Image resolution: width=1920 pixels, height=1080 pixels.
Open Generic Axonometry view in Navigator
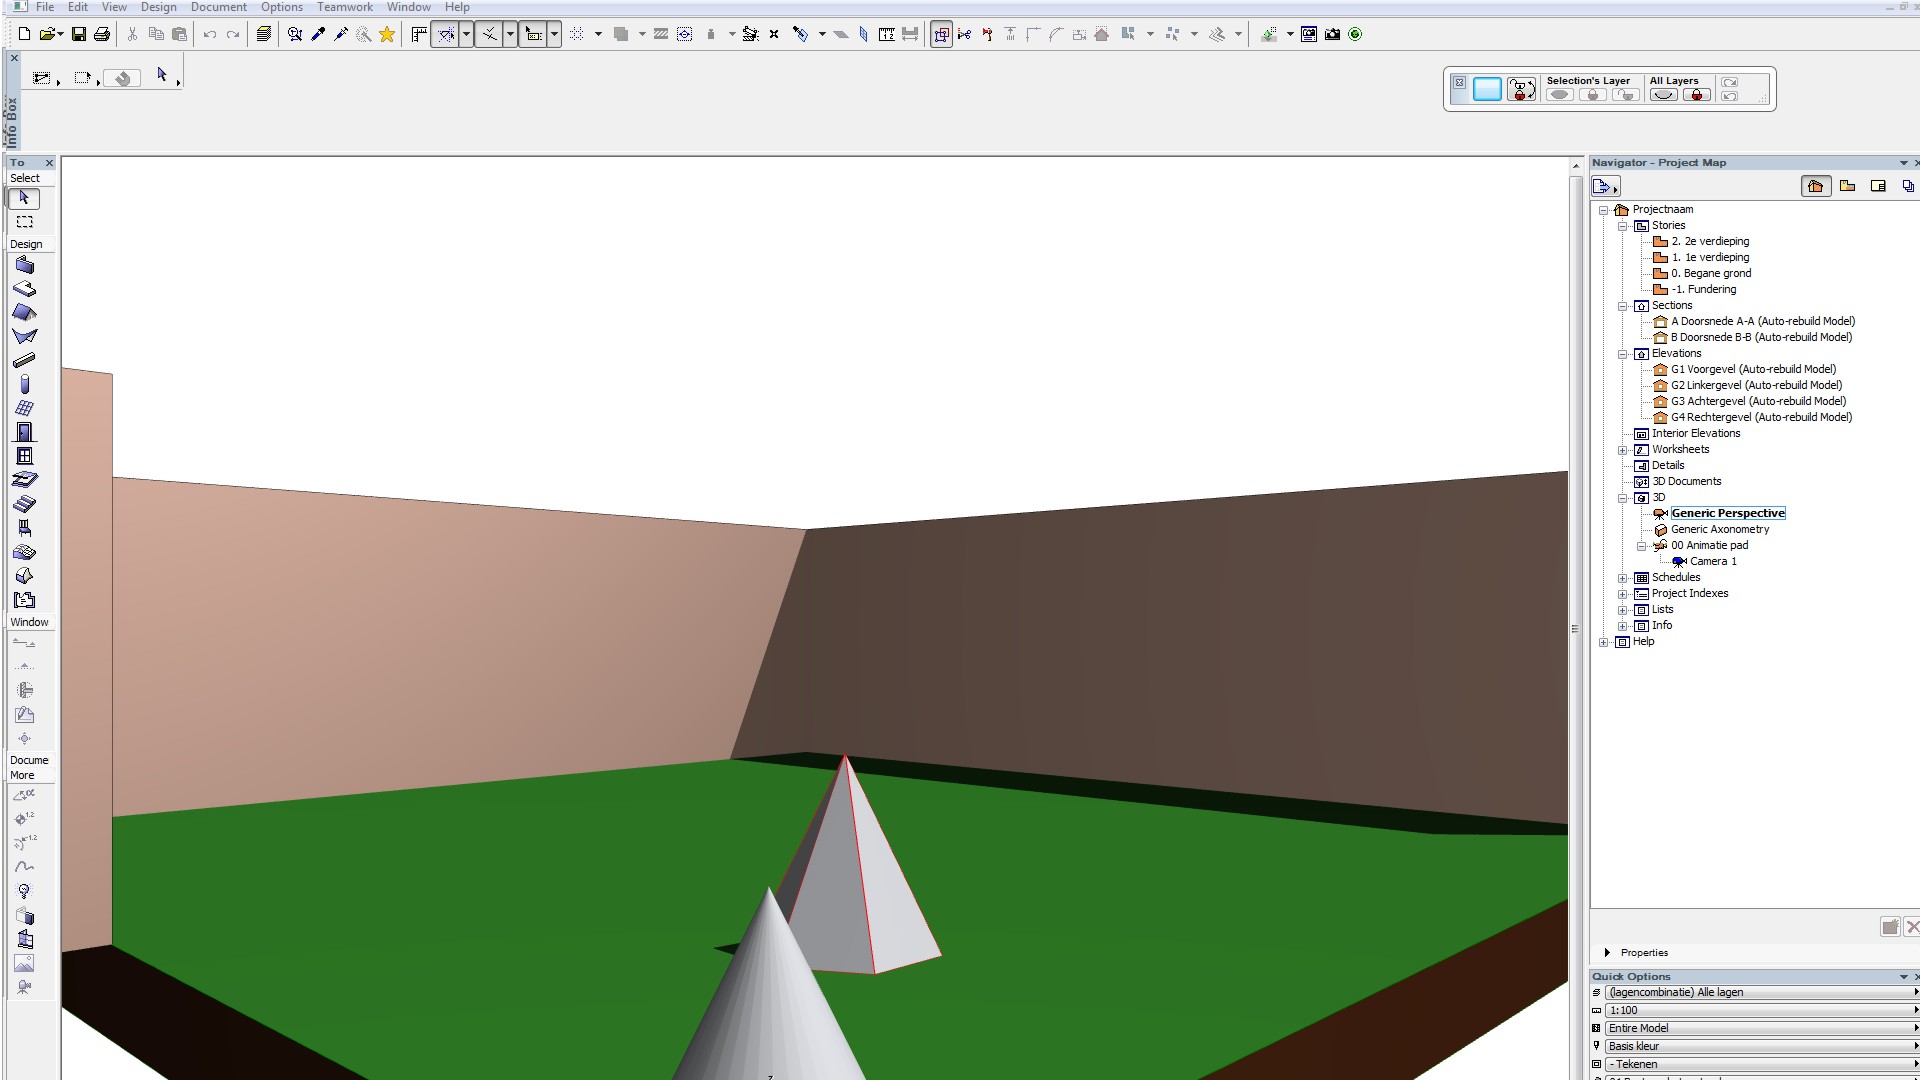tap(1719, 529)
